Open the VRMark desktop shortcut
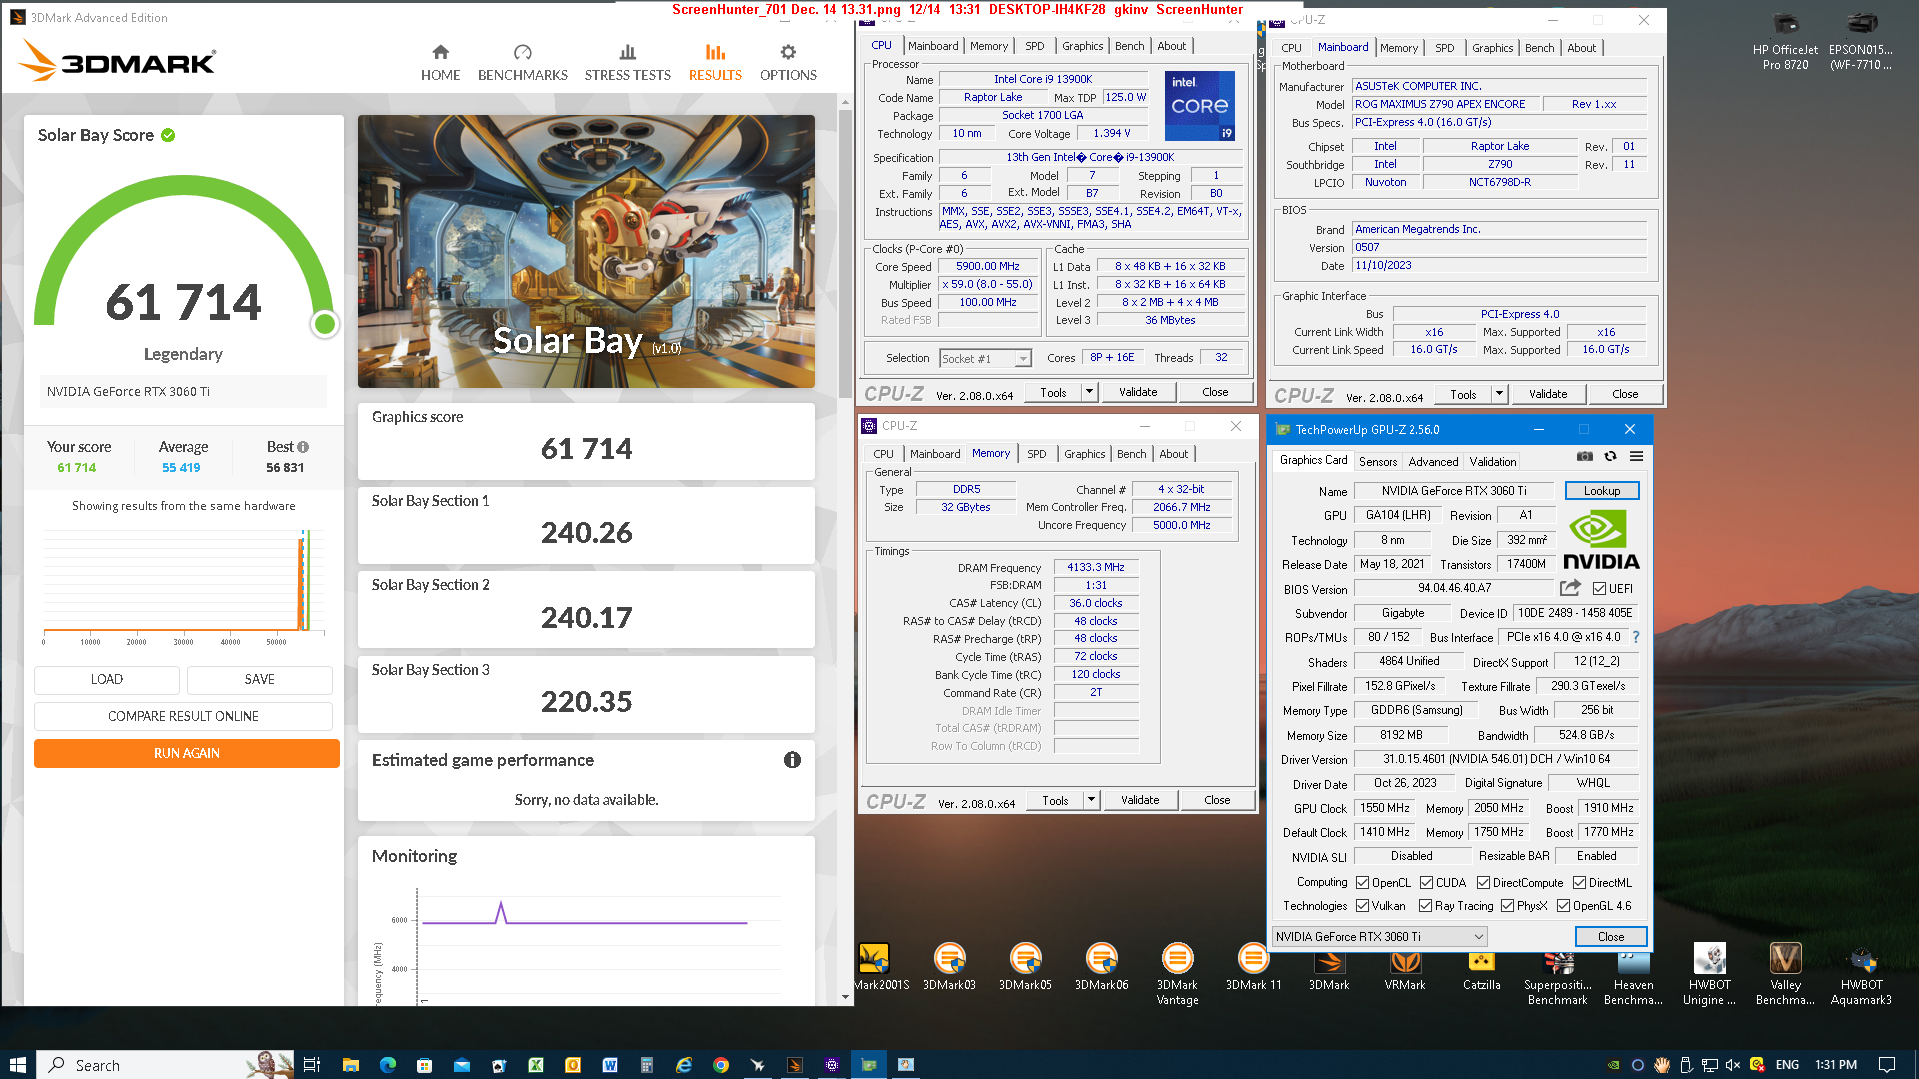The image size is (1919, 1079). click(1405, 967)
